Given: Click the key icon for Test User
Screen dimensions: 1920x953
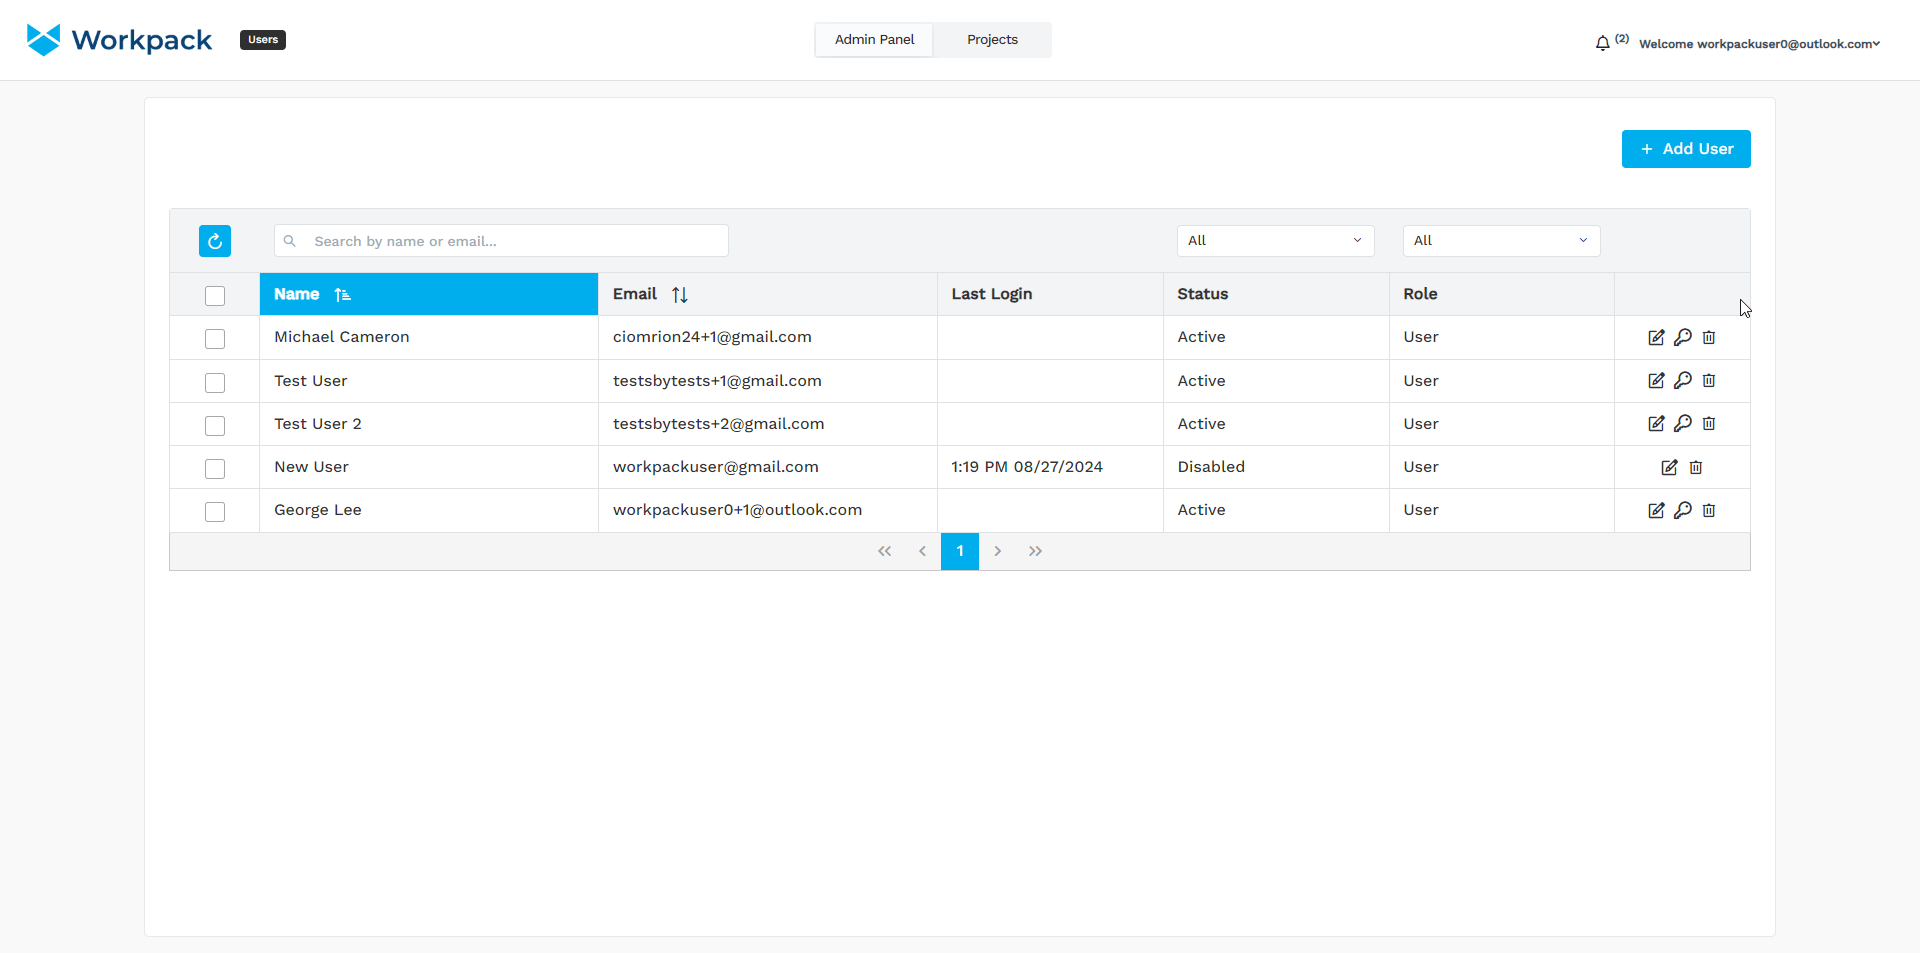Looking at the screenshot, I should [x=1683, y=380].
